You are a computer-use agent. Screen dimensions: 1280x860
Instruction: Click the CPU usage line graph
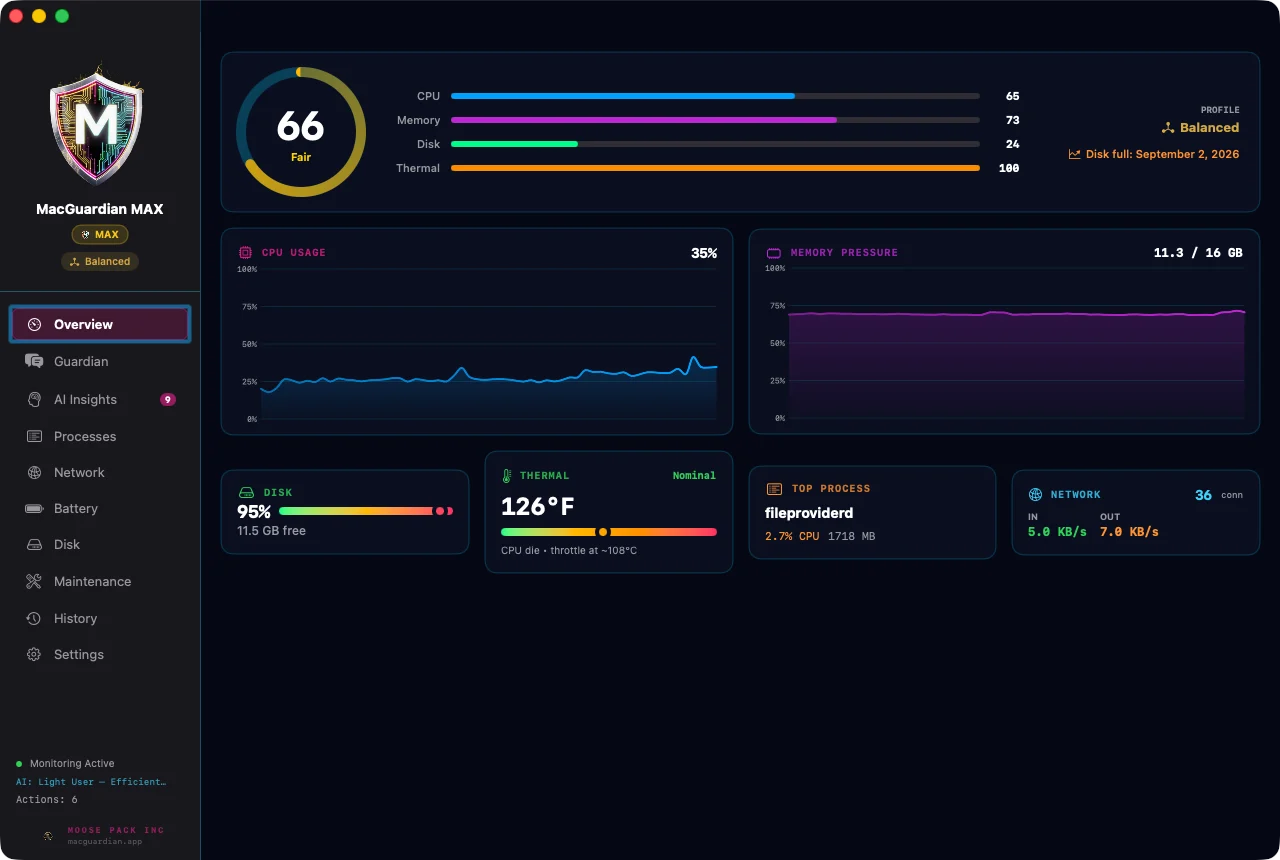[x=489, y=344]
